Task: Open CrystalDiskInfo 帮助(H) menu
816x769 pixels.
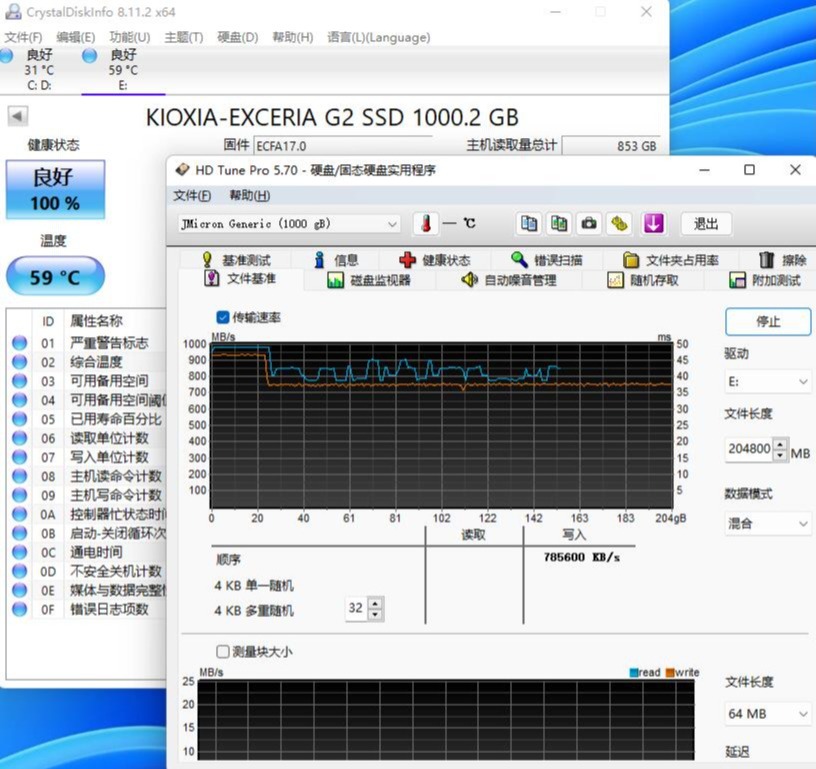Action: [293, 37]
